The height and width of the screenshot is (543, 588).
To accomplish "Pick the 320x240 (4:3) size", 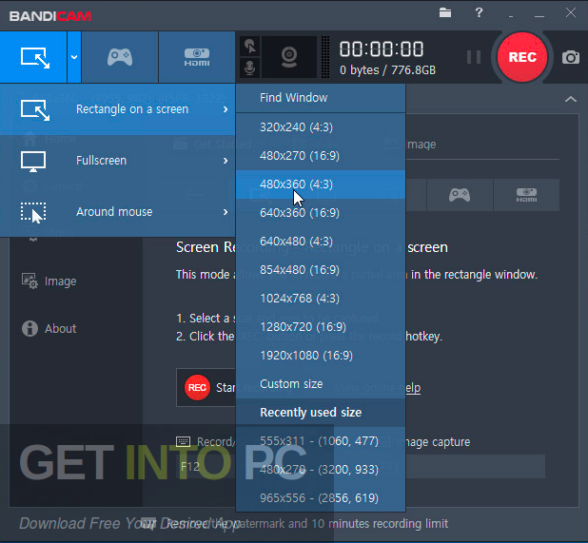I will [320, 128].
